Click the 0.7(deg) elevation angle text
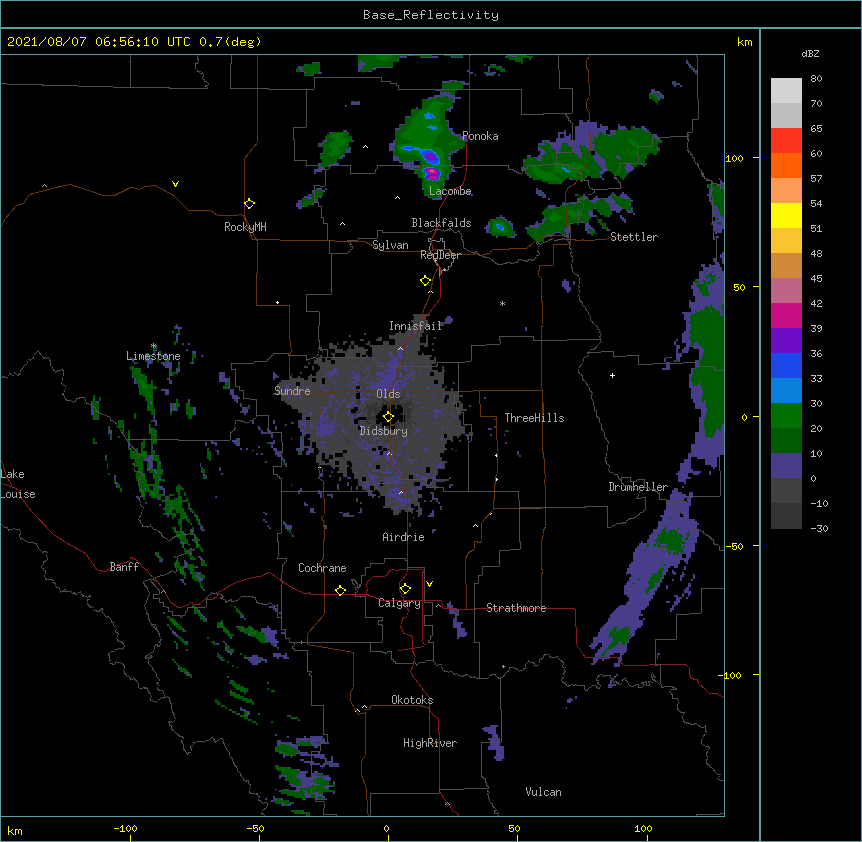This screenshot has width=862, height=842. [230, 42]
